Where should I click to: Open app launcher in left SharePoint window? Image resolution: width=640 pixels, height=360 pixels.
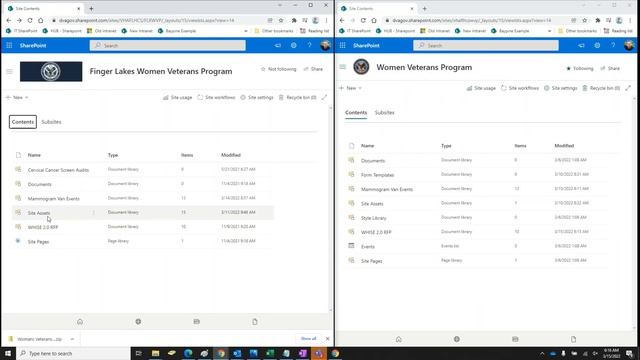click(x=9, y=45)
